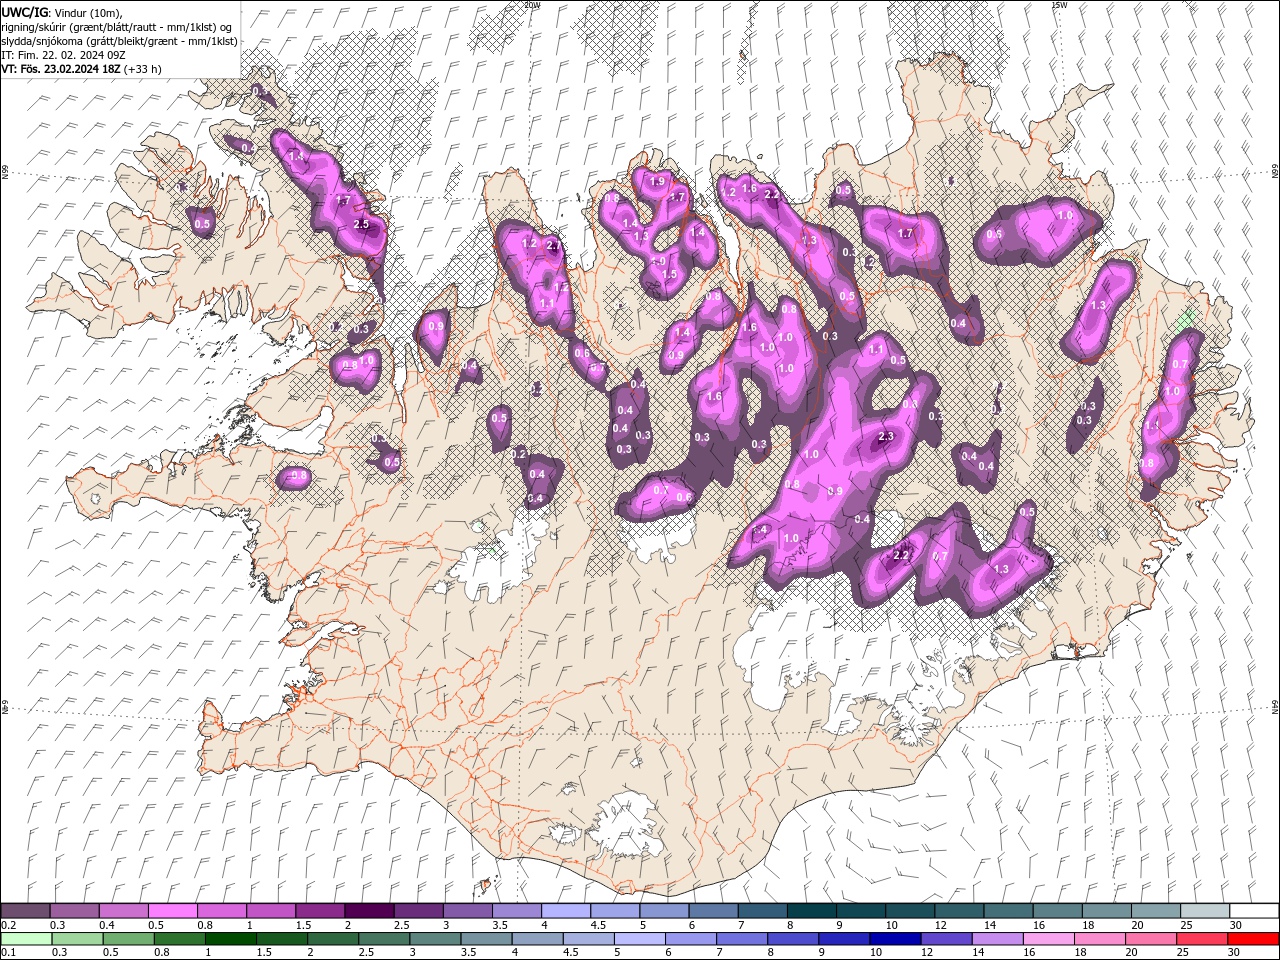Click the upper legend swatch between 3 and 3.5
The image size is (1280, 960).
click(467, 911)
